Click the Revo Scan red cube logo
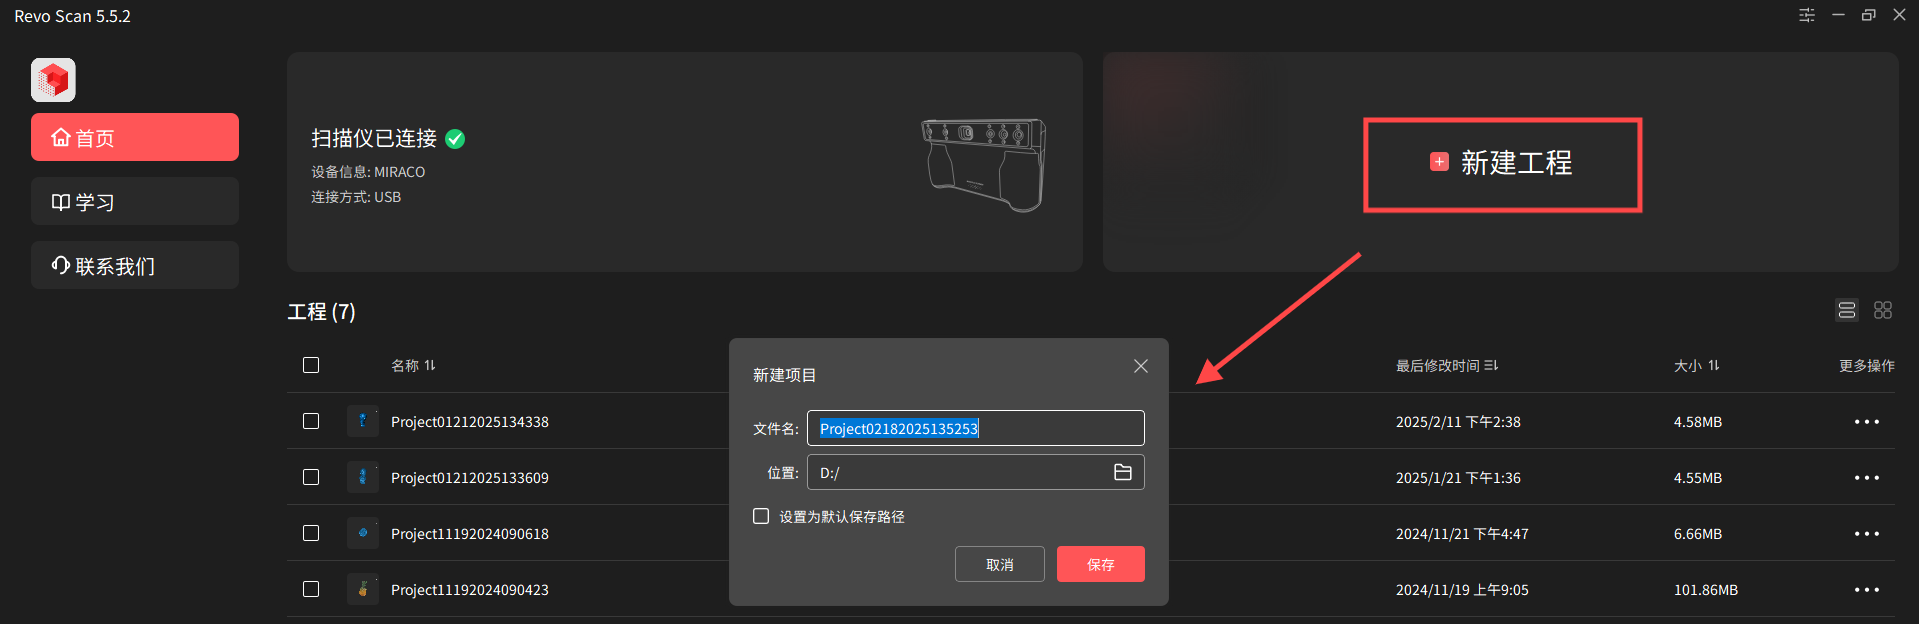Viewport: 1920px width, 624px height. pyautogui.click(x=53, y=80)
